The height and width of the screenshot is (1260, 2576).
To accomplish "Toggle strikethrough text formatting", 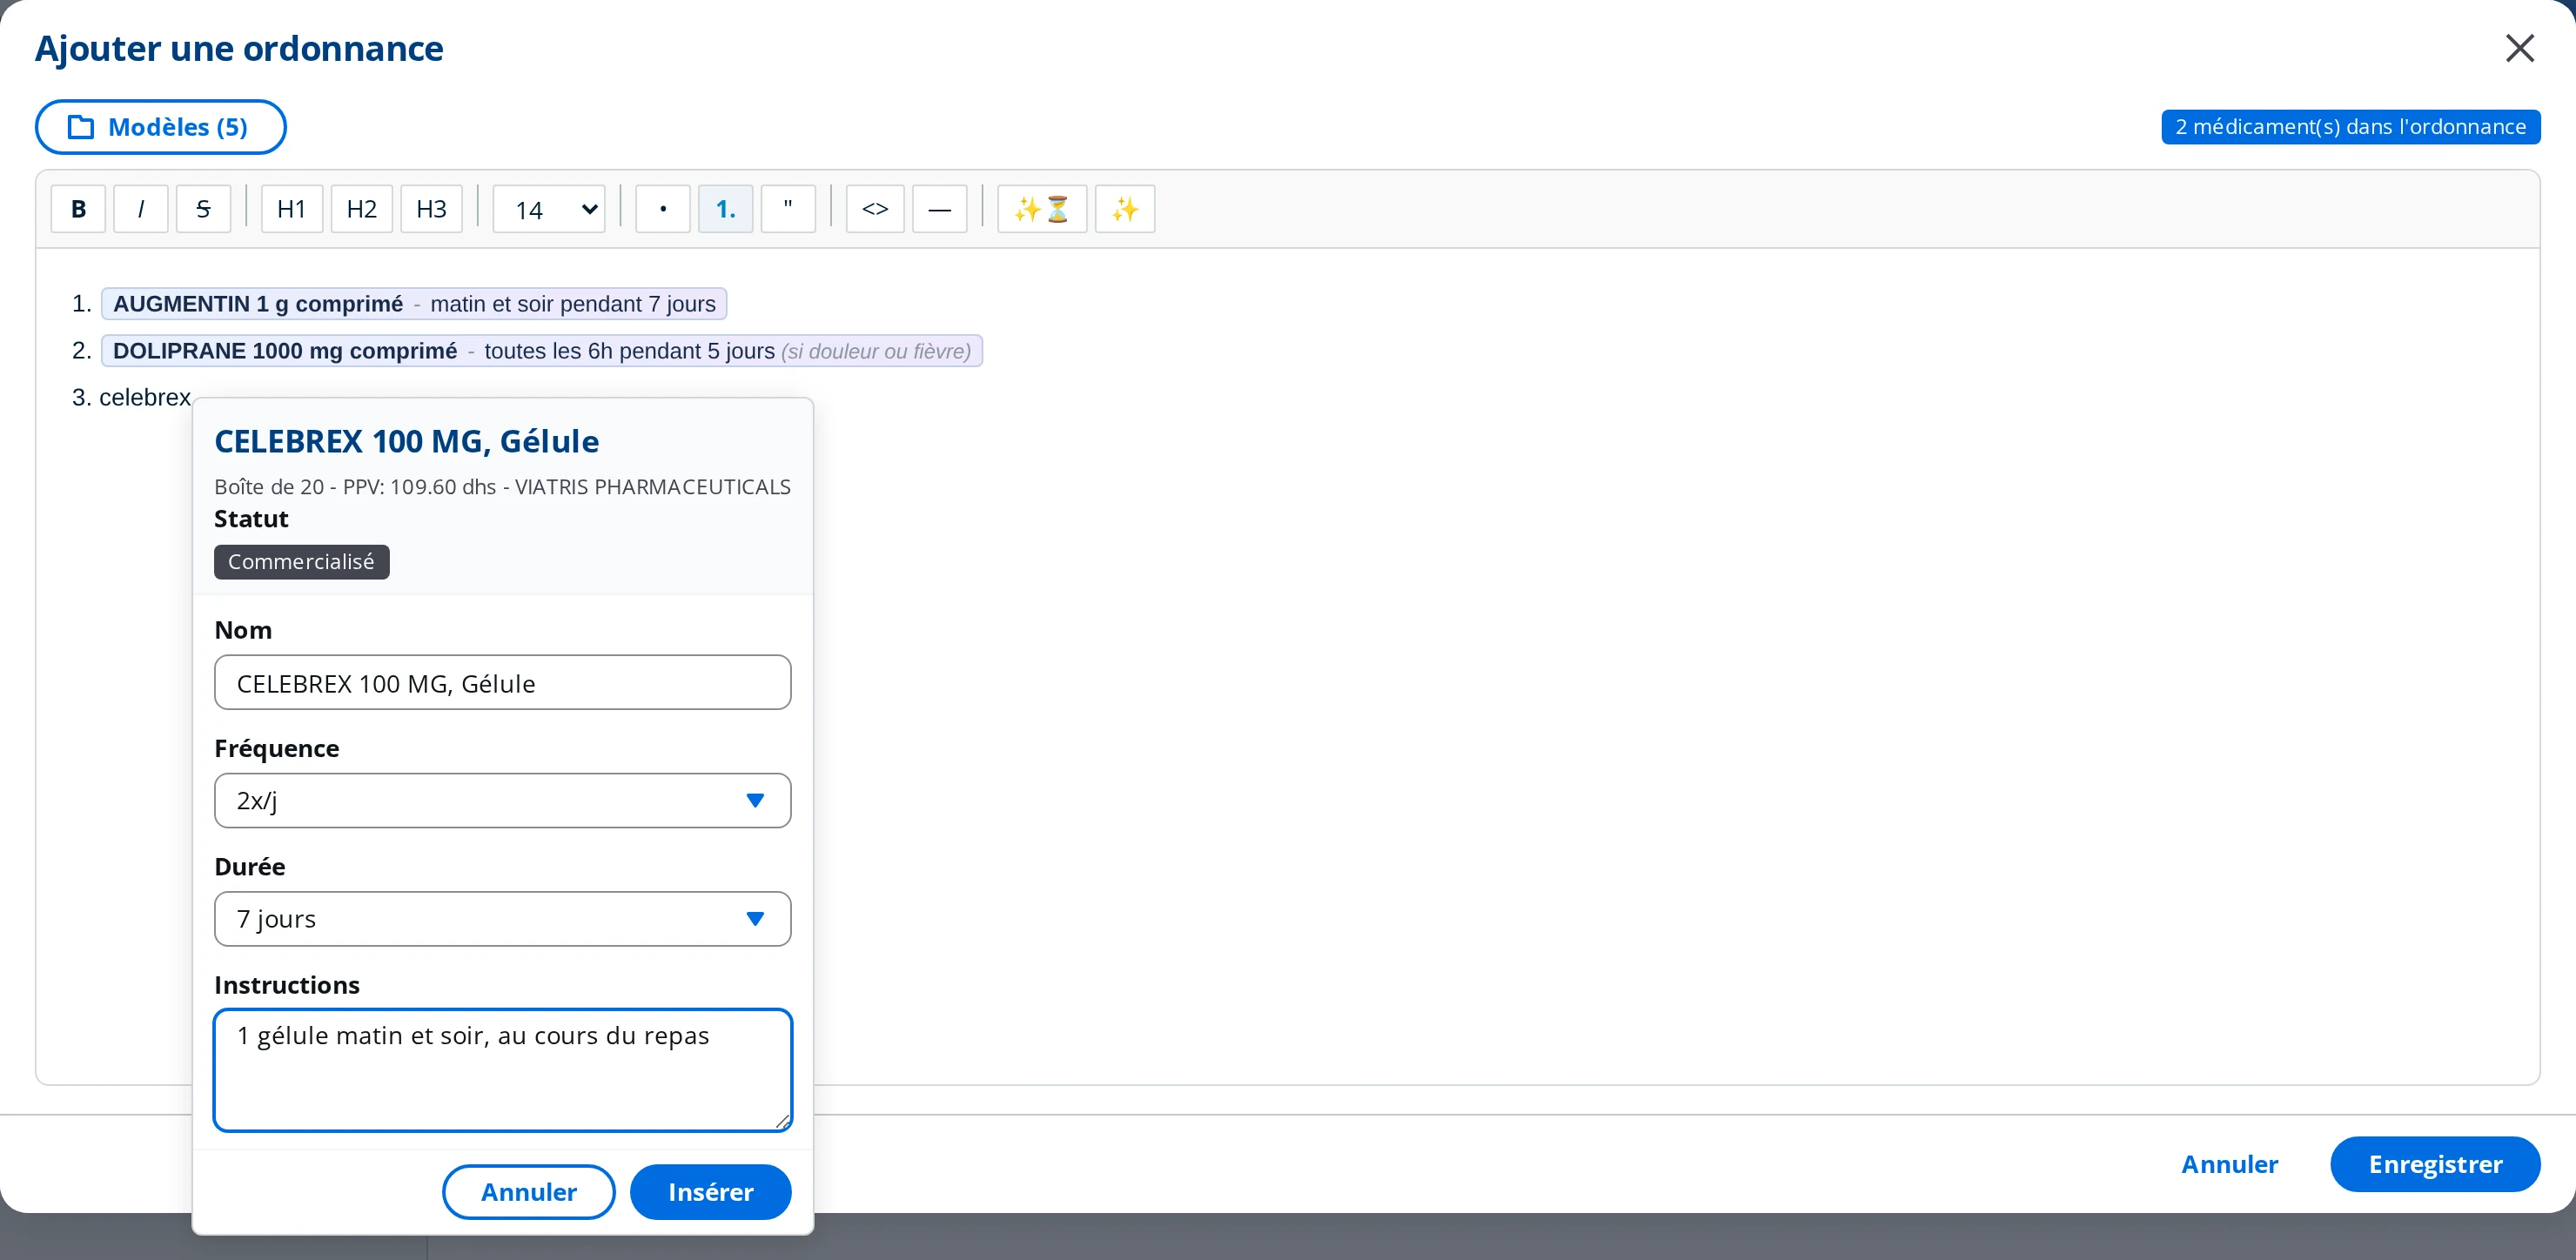I will [203, 209].
